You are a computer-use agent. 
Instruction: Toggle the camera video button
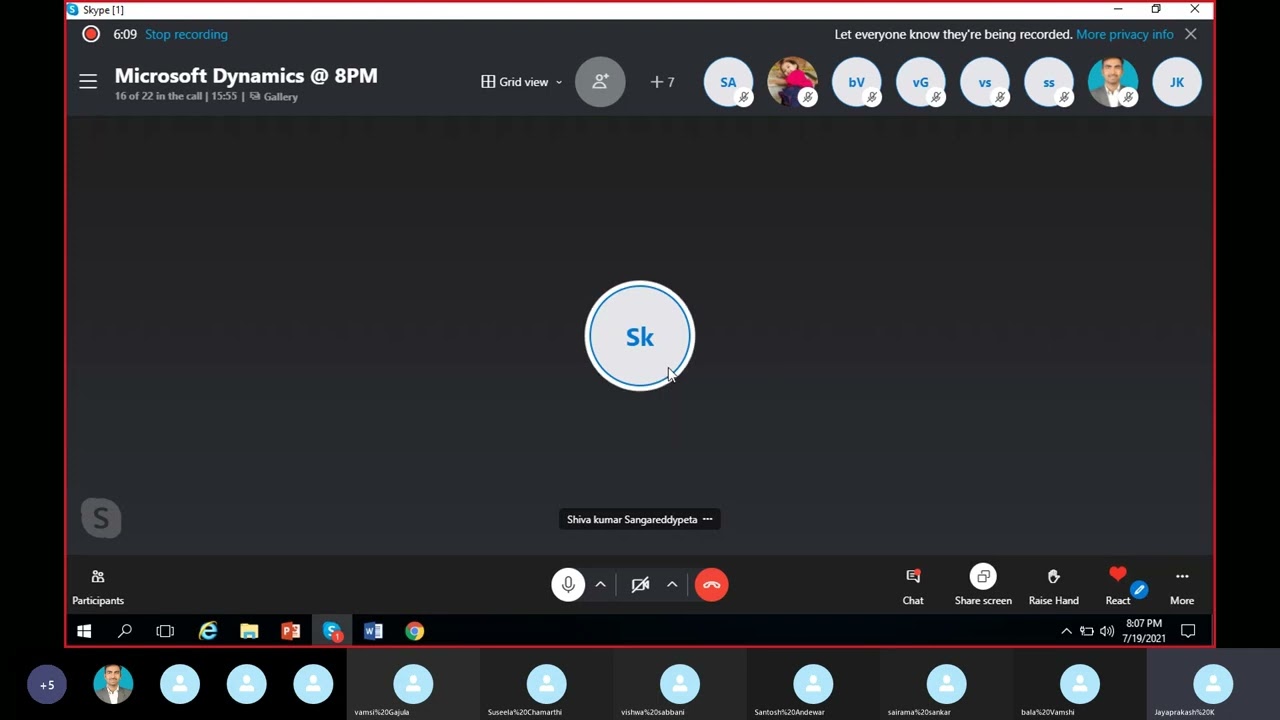click(x=640, y=584)
